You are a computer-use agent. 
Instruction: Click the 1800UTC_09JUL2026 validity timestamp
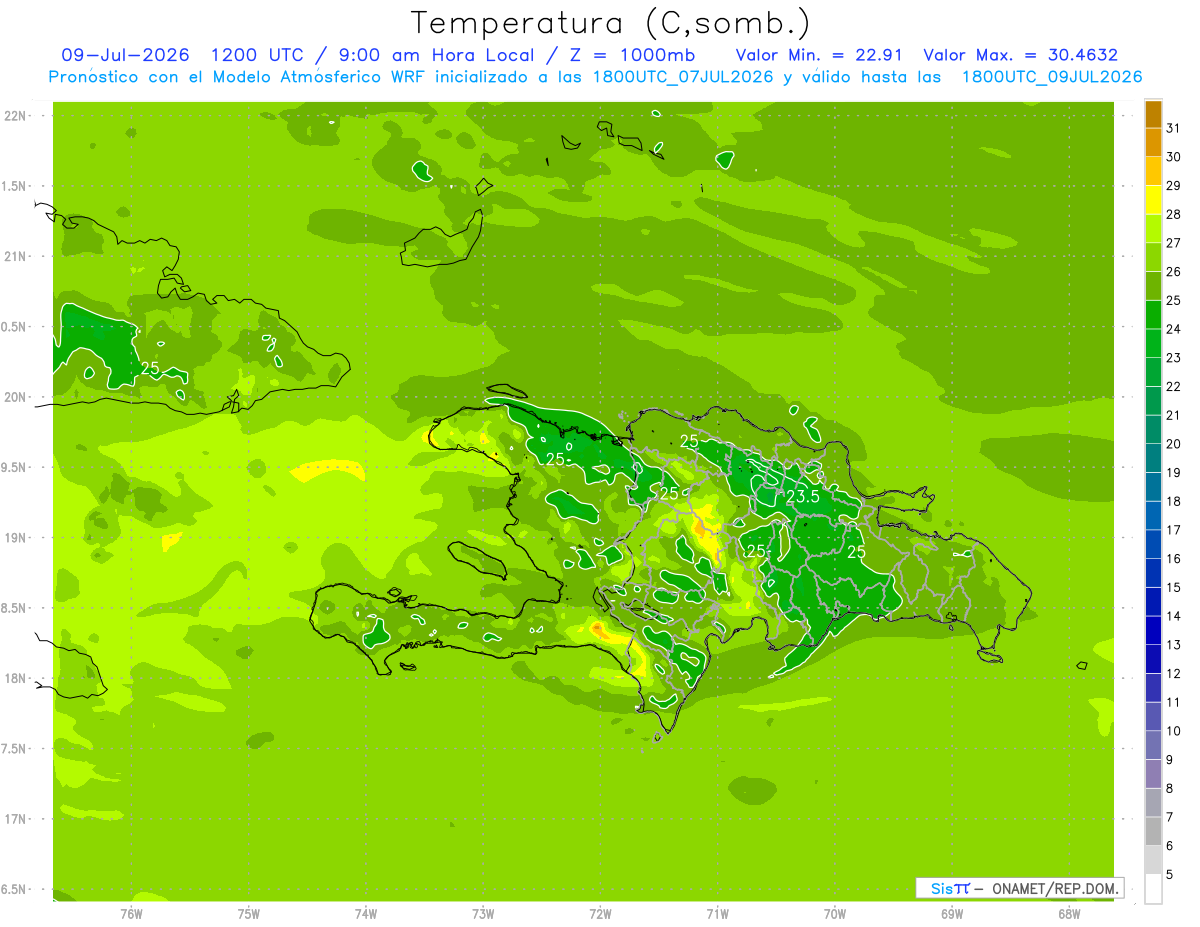click(x=1052, y=77)
